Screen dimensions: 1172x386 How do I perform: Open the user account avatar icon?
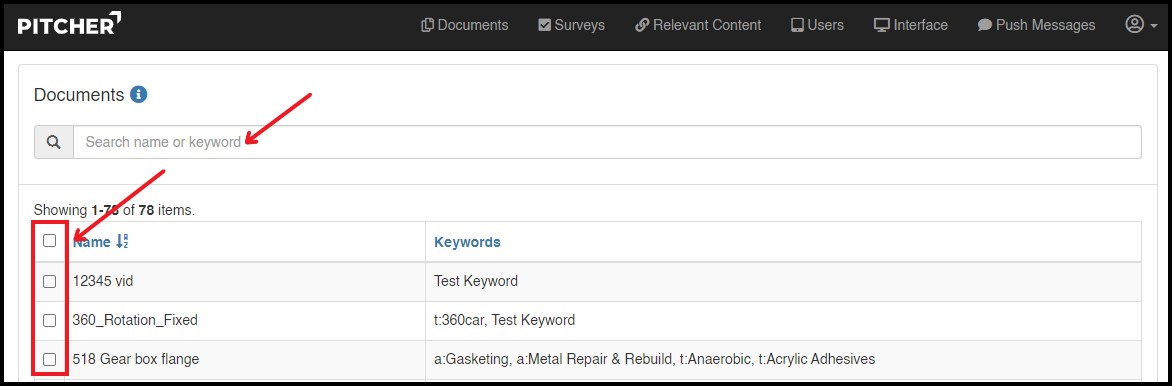(x=1134, y=25)
